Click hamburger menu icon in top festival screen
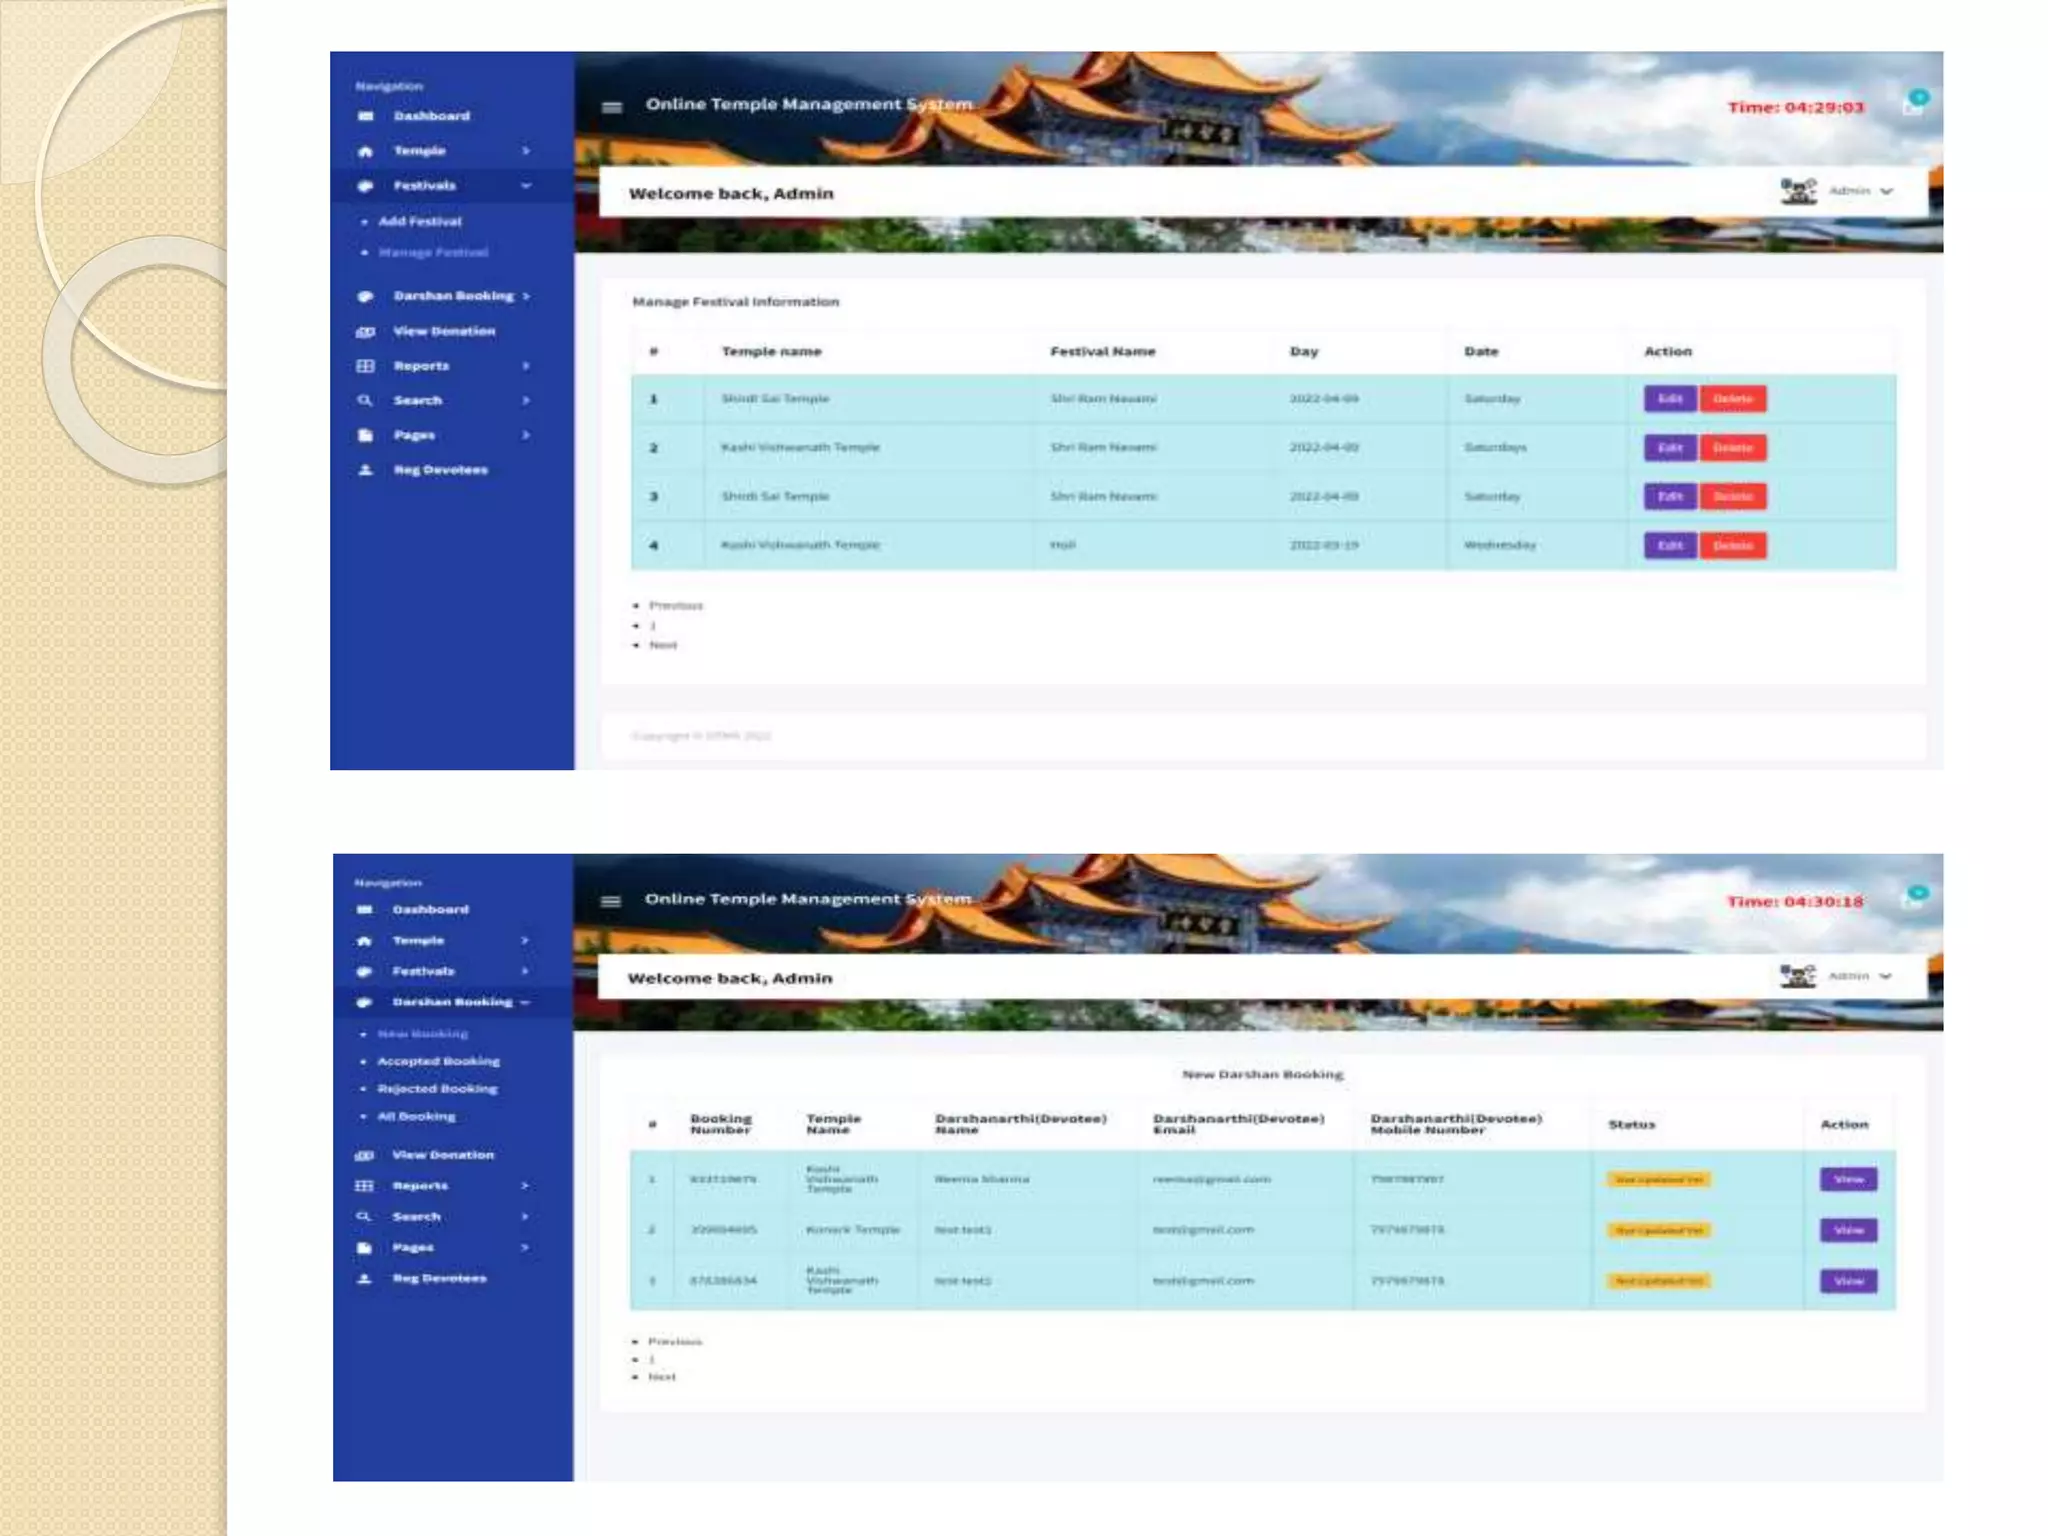2048x1536 pixels. click(612, 107)
